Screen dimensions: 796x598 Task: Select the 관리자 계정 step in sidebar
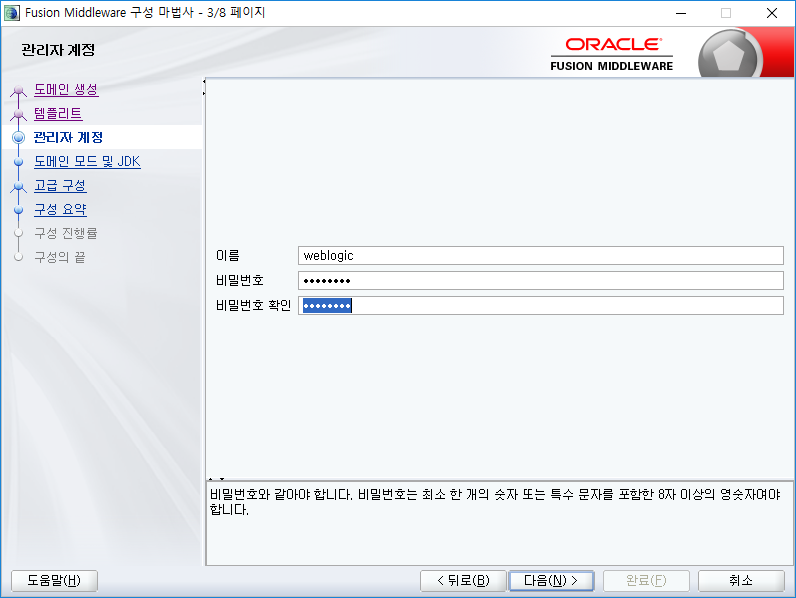tap(68, 138)
